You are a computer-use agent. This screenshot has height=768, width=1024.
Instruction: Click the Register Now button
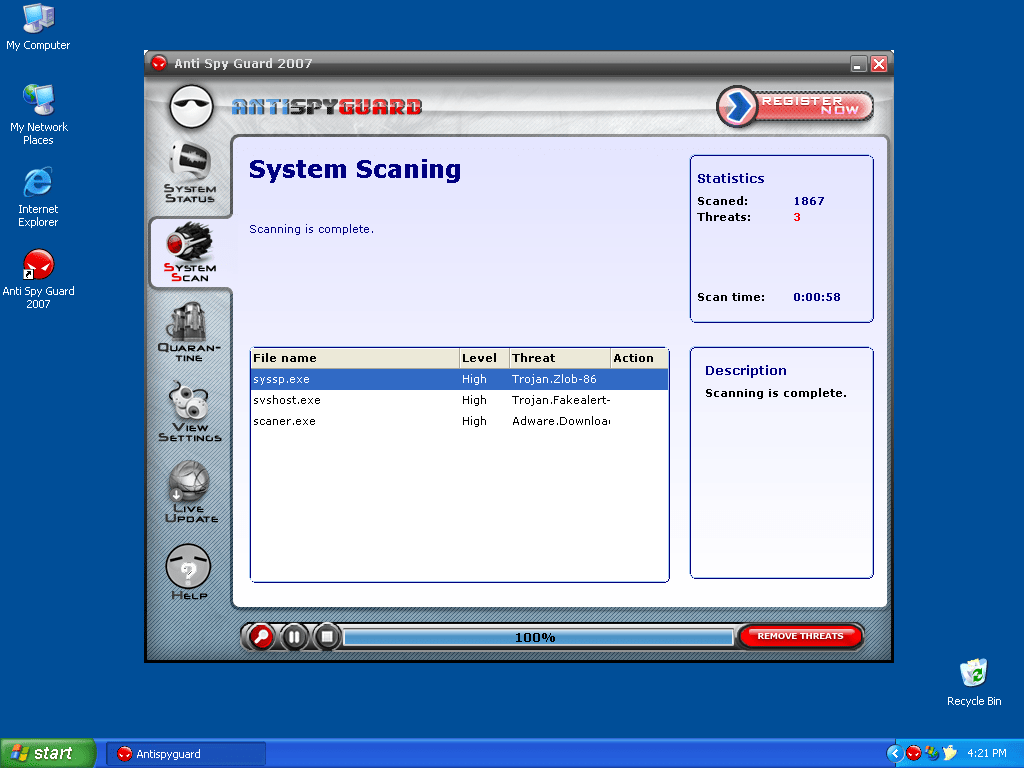pyautogui.click(x=796, y=106)
